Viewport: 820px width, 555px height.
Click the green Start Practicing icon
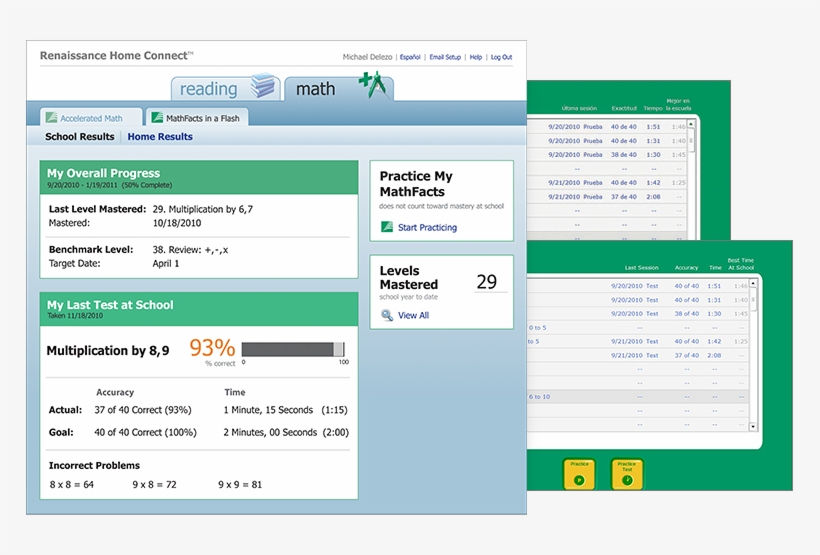[x=387, y=227]
